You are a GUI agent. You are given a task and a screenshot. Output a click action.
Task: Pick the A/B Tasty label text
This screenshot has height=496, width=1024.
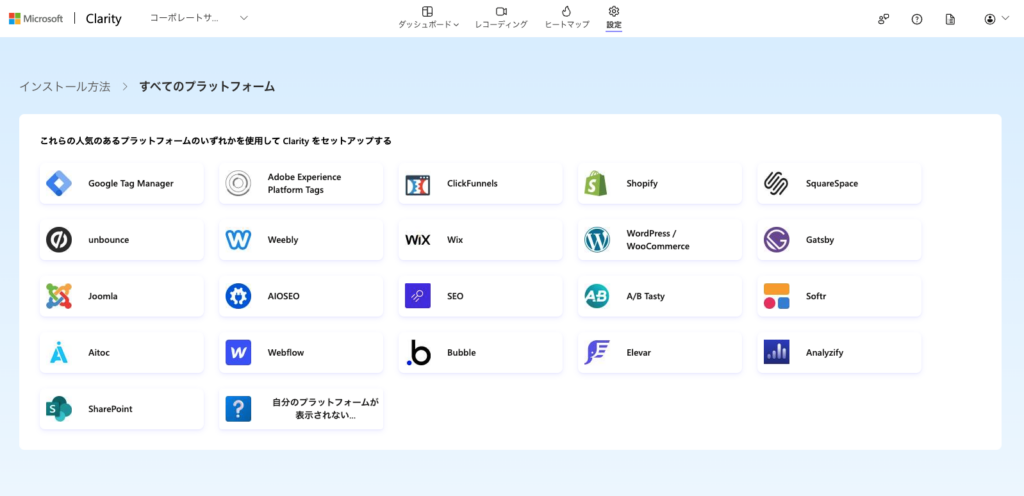click(x=645, y=296)
